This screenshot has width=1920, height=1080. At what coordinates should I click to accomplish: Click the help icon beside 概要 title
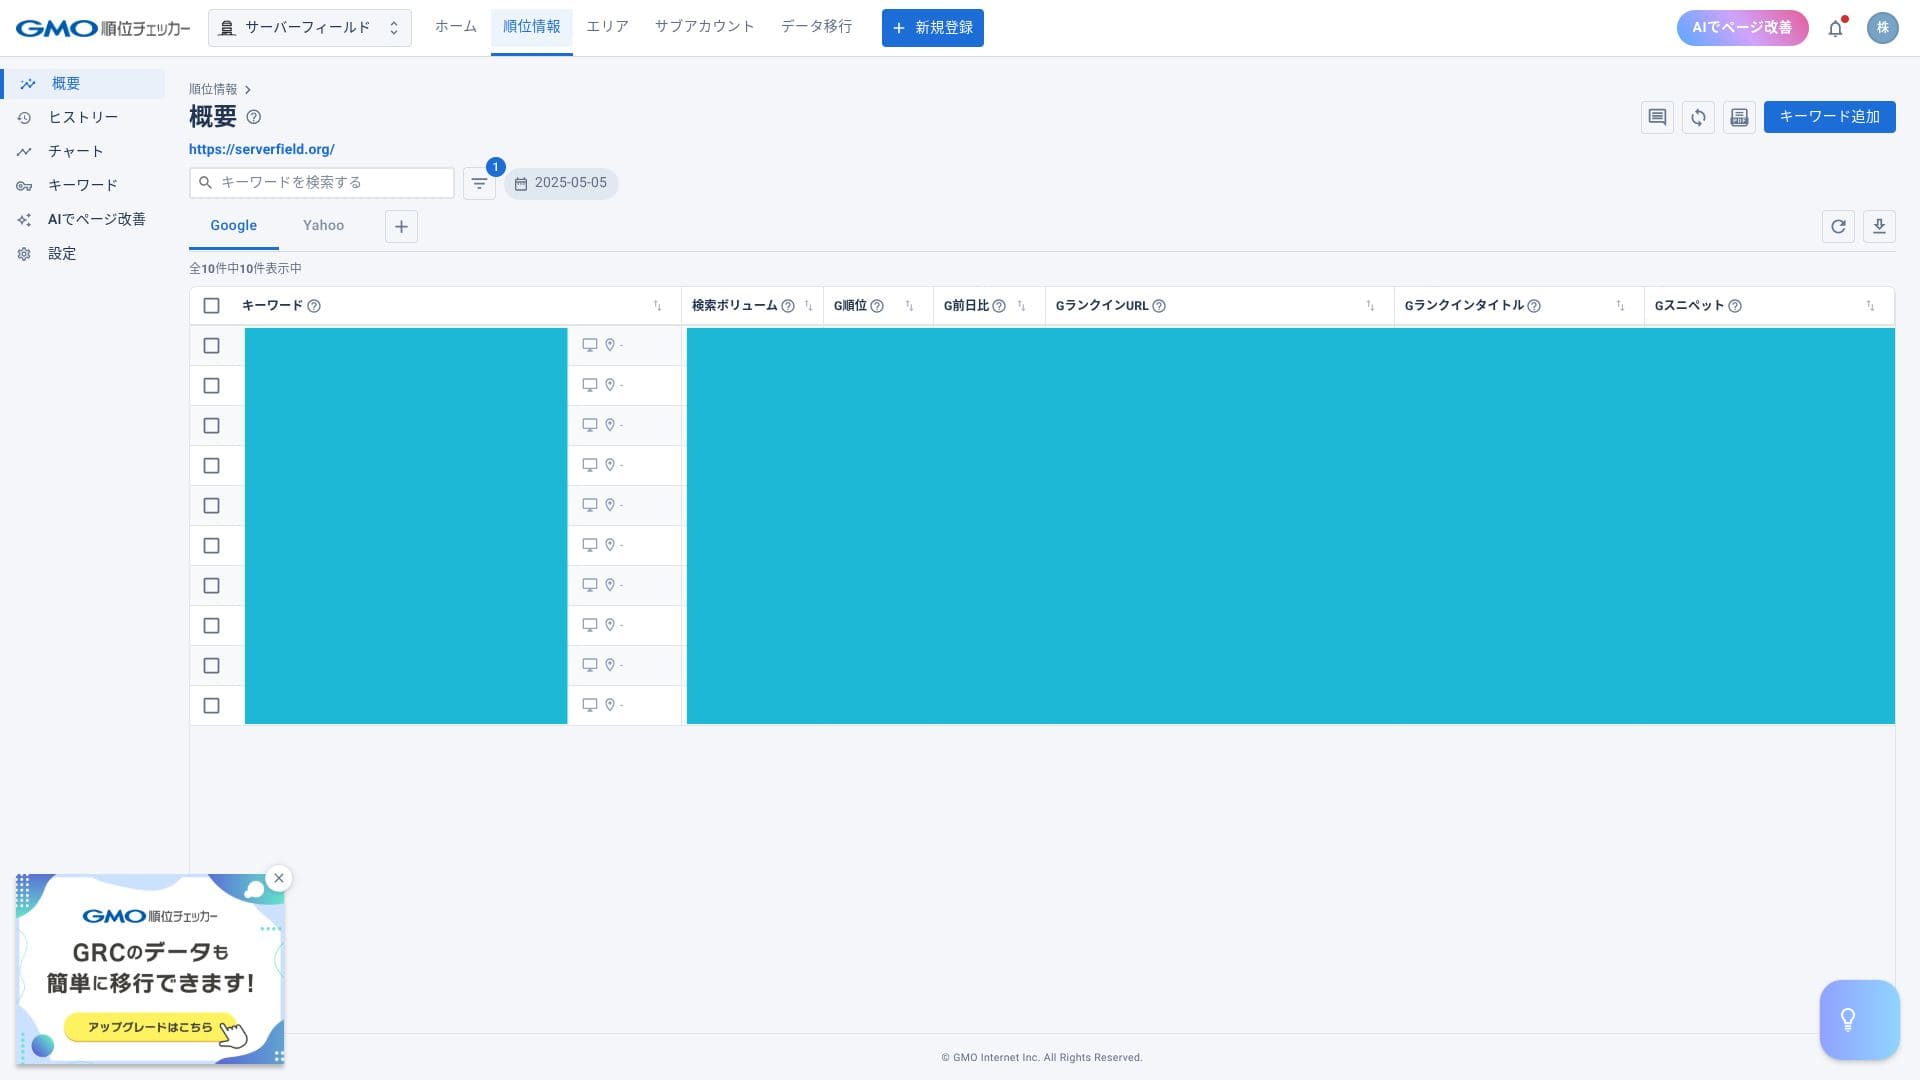(x=254, y=117)
